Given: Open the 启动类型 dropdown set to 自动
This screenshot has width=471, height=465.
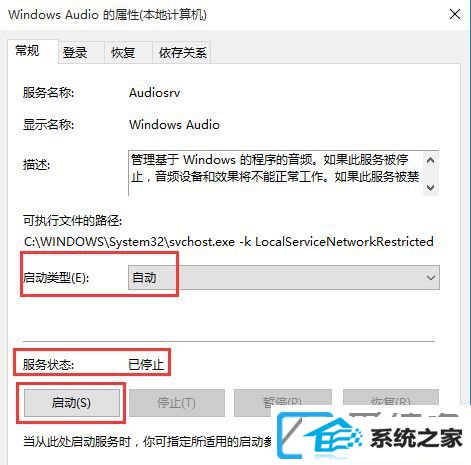Looking at the screenshot, I should pos(284,277).
